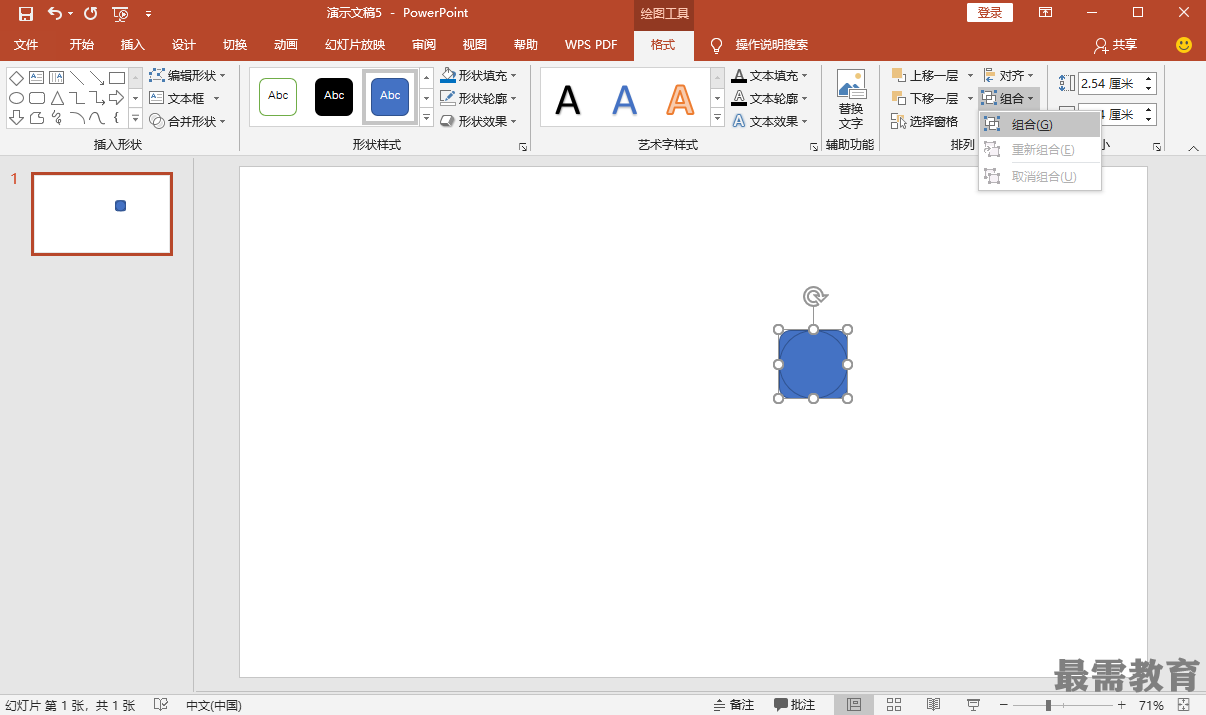Open the Selection Pane (选择窗格)
Image resolution: width=1206 pixels, height=715 pixels.
924,121
